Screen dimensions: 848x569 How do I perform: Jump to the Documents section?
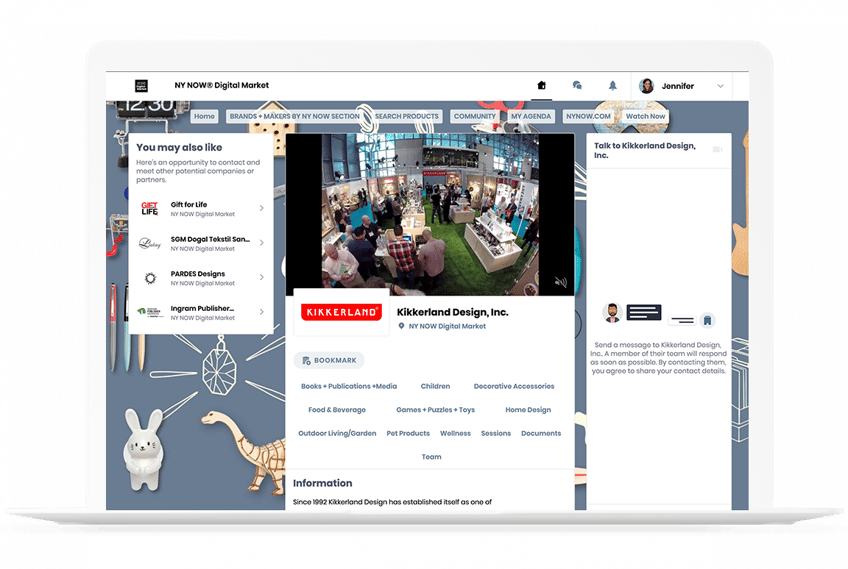pos(541,434)
